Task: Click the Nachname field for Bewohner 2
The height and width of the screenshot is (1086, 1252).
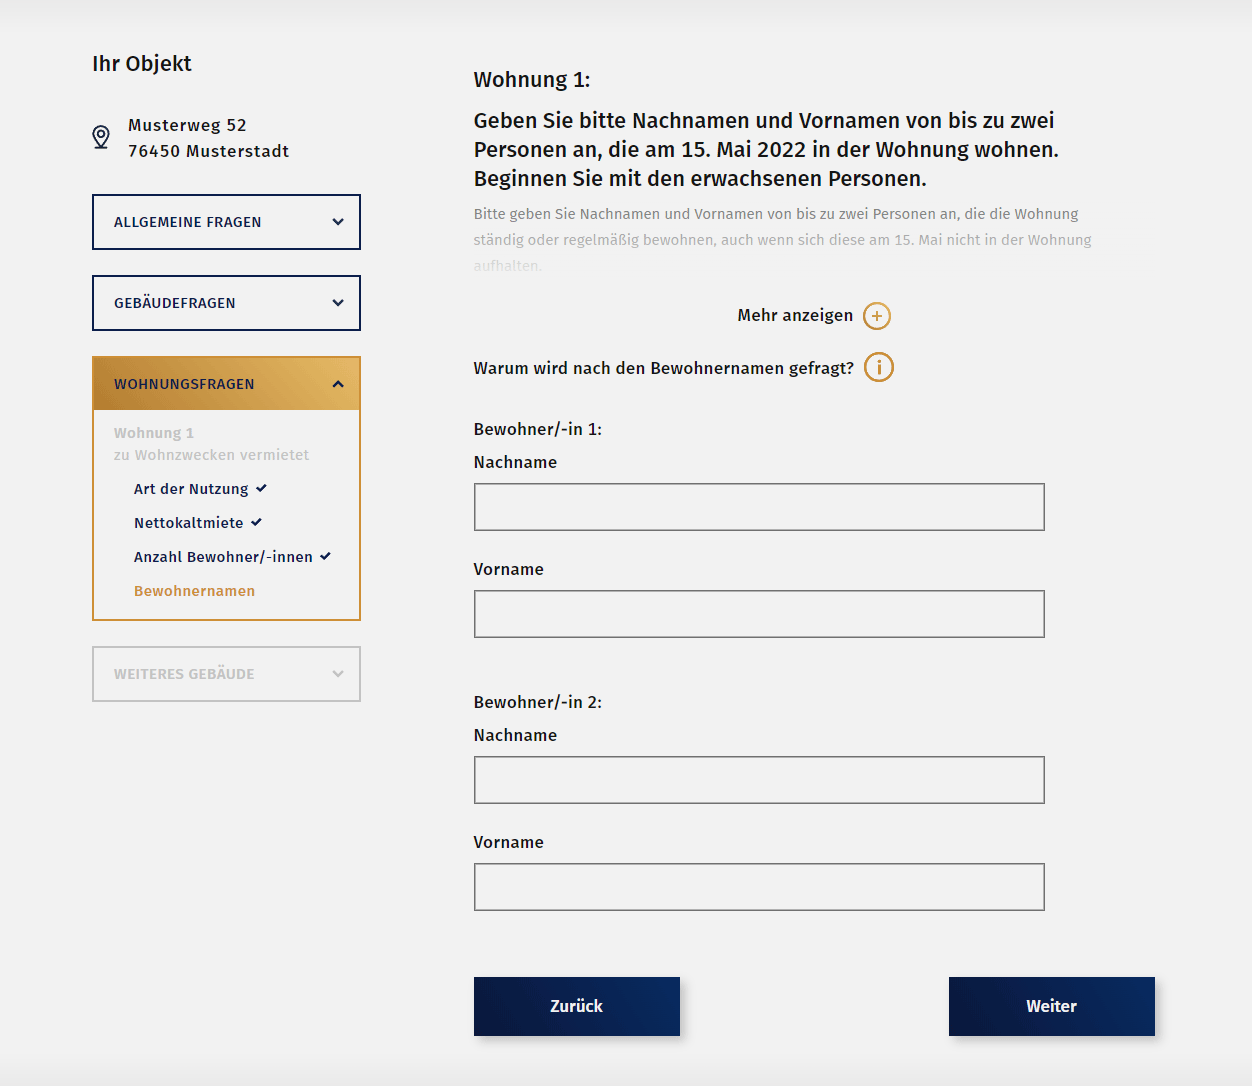Action: click(x=759, y=780)
